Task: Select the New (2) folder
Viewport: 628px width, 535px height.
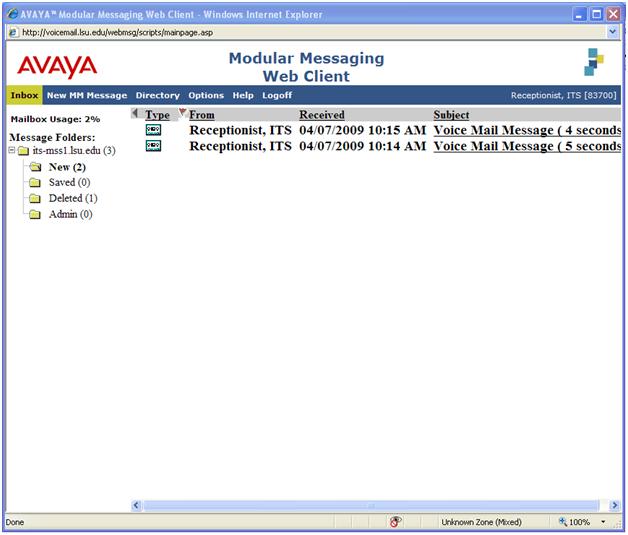Action: pos(67,167)
